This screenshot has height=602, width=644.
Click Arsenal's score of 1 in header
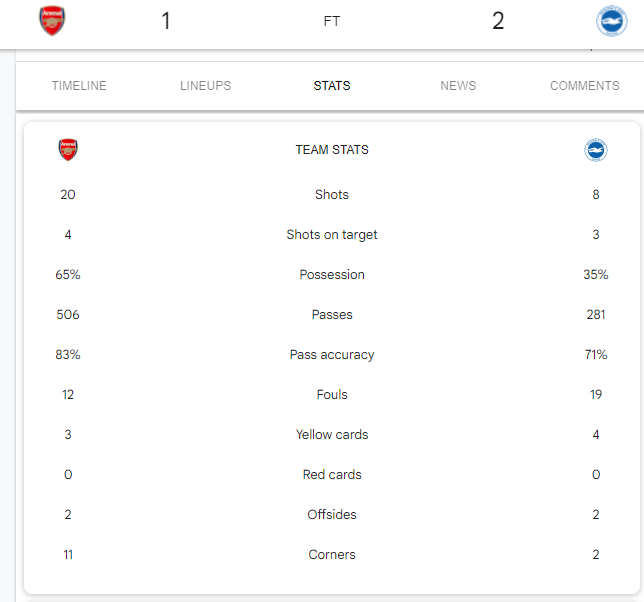click(x=166, y=21)
